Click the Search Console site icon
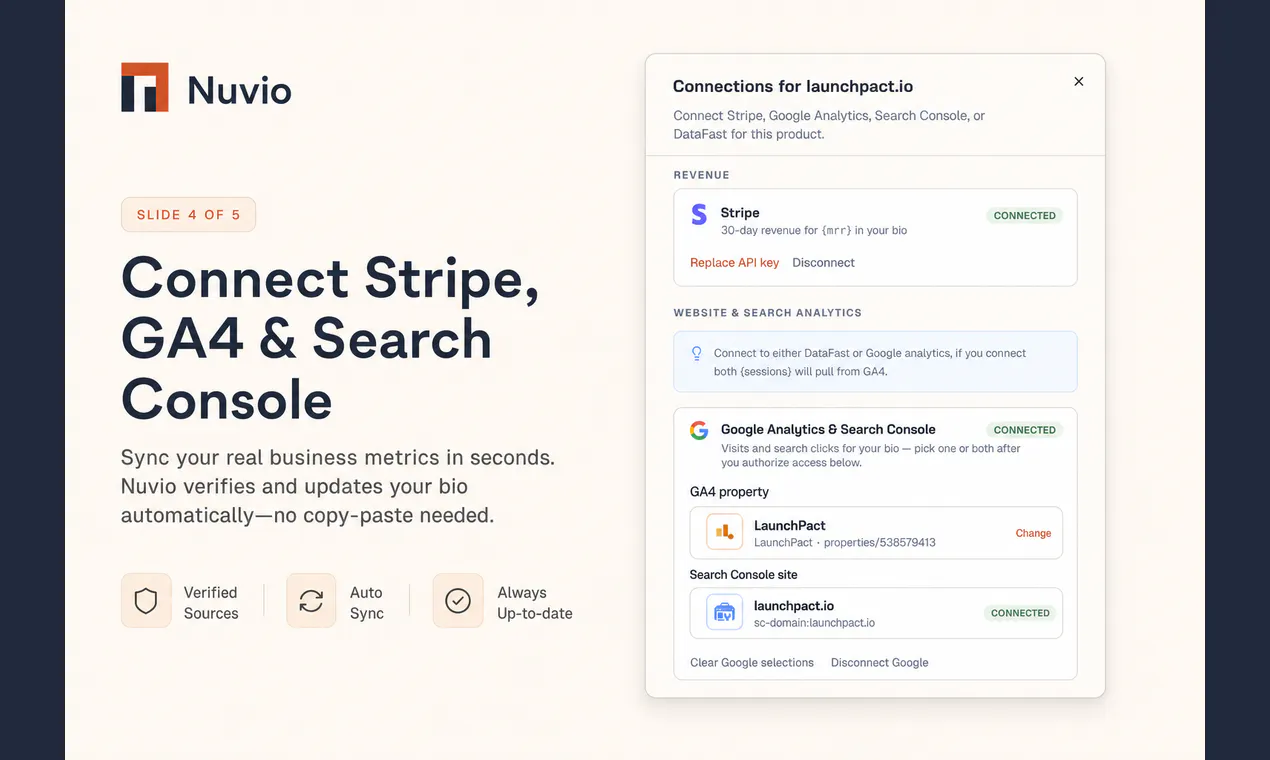This screenshot has width=1270, height=760. 724,613
